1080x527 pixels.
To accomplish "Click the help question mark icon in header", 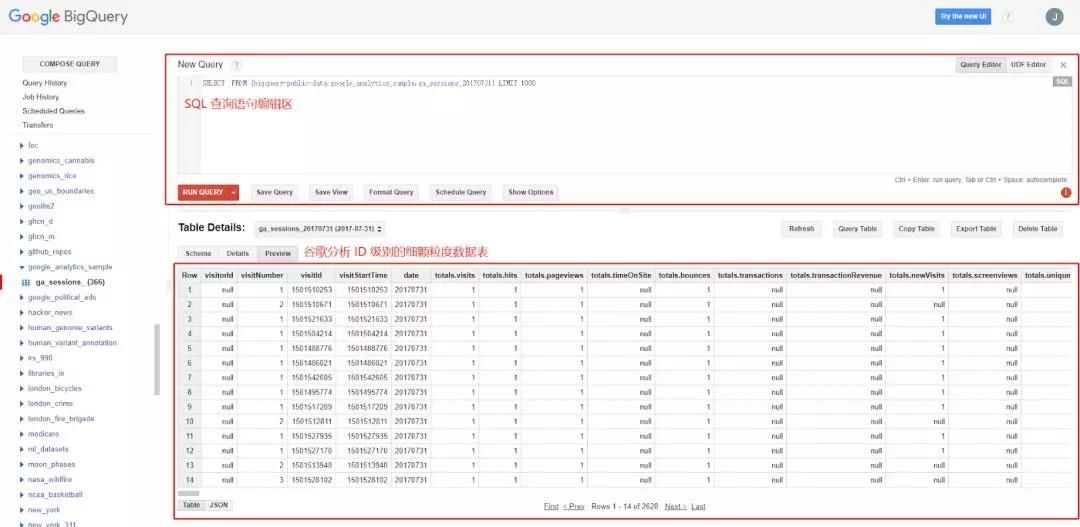I will coord(1007,17).
